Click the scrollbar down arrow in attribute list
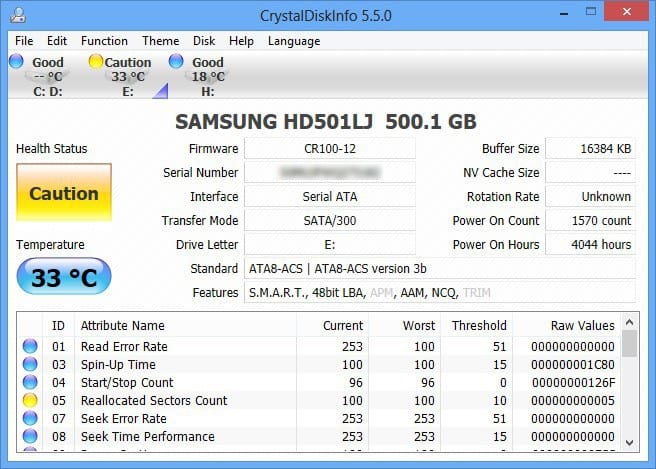656x469 pixels. click(629, 441)
